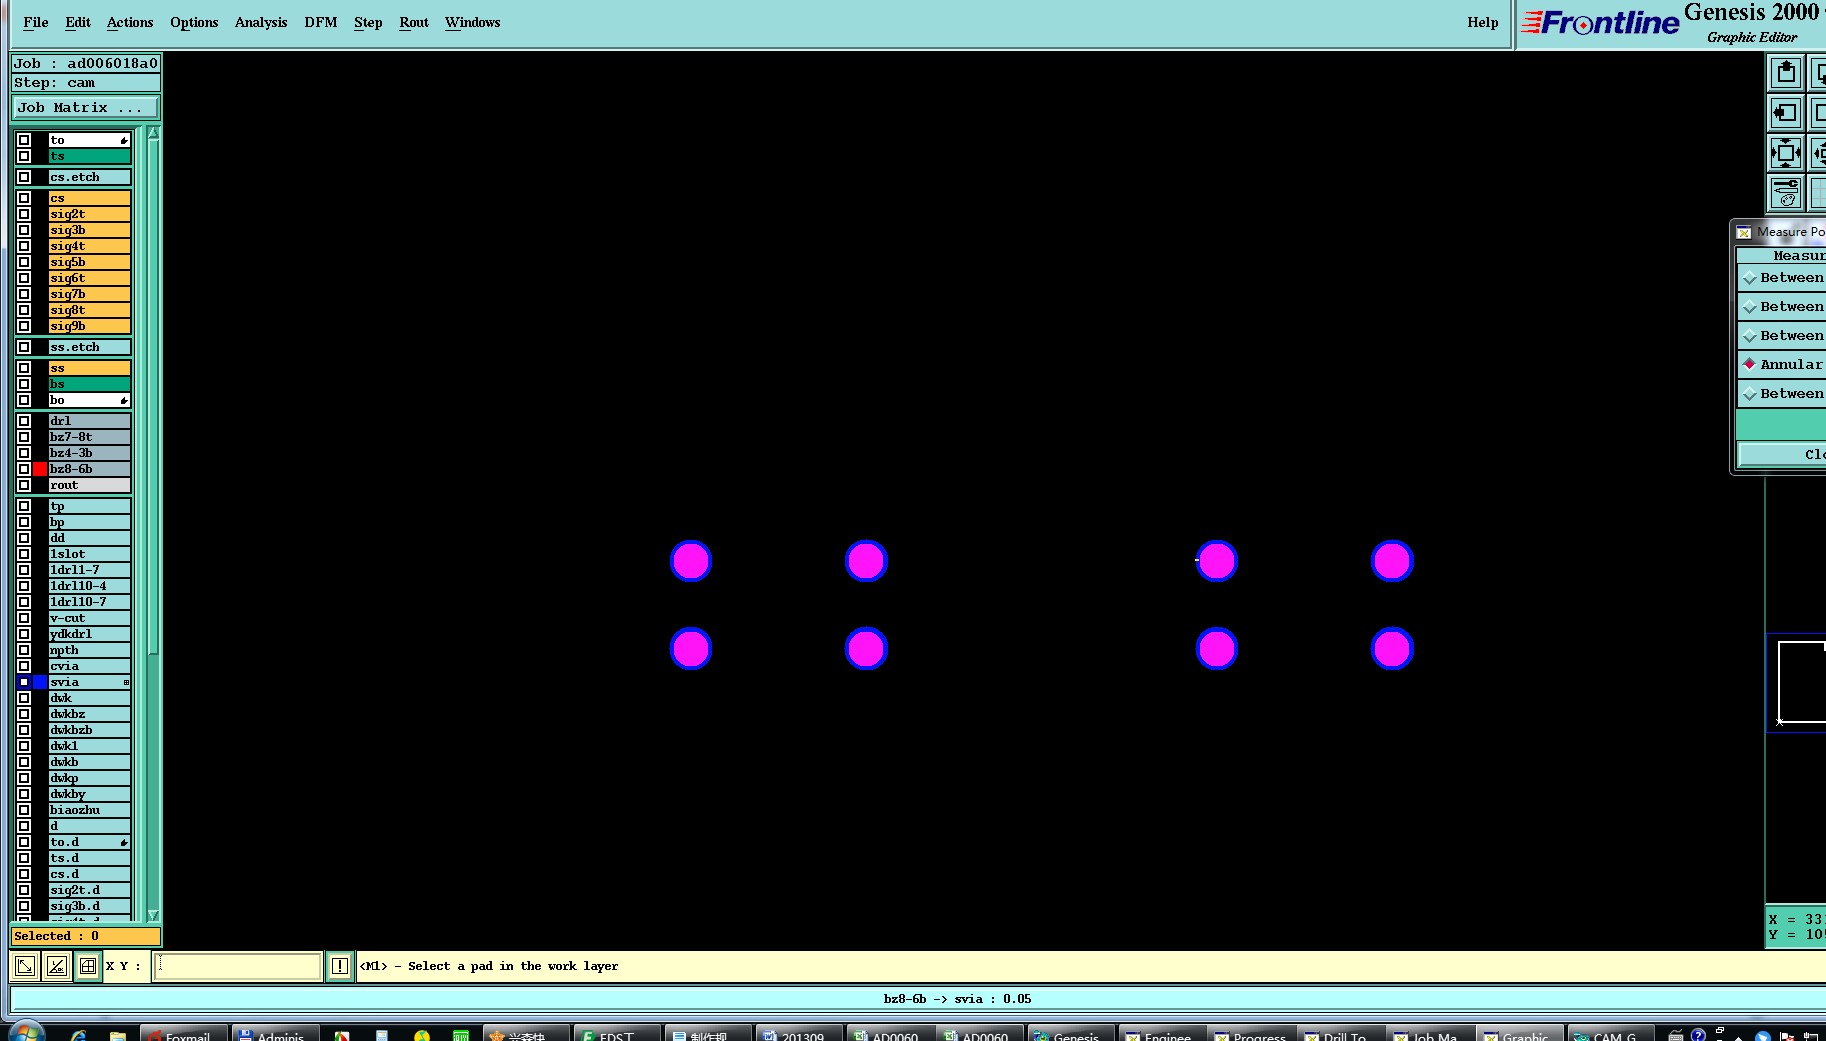Click the Measure Po dialog title icon
This screenshot has height=1041, width=1826.
coord(1744,232)
